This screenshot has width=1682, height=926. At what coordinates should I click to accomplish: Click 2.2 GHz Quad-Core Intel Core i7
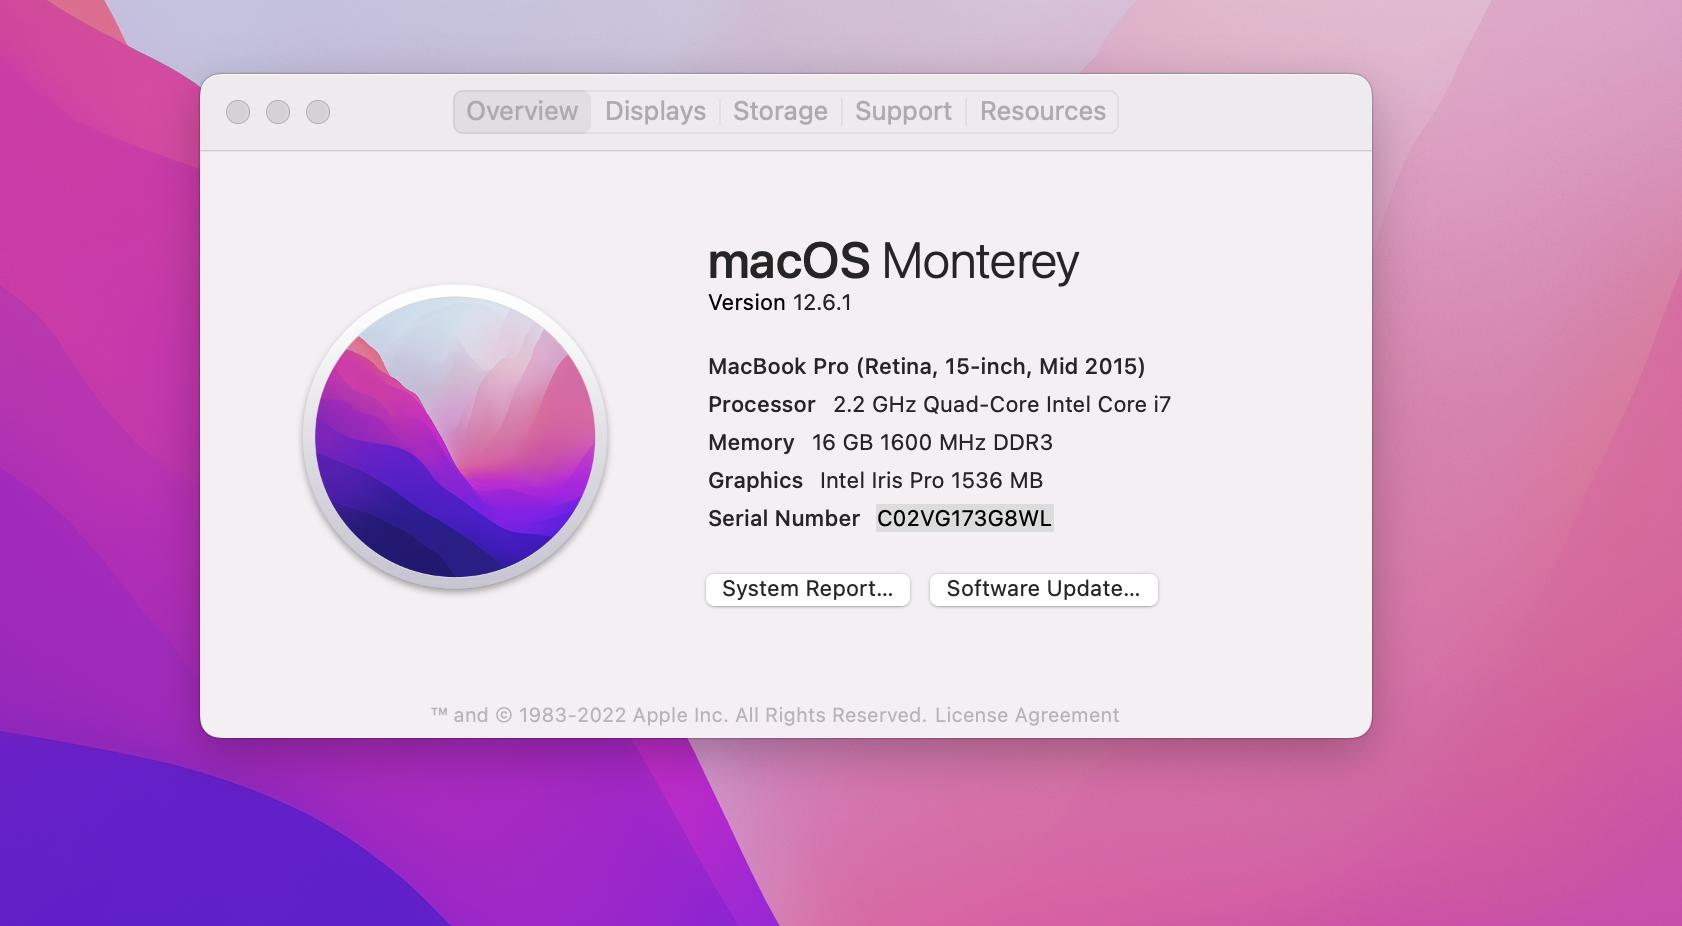pos(1002,404)
